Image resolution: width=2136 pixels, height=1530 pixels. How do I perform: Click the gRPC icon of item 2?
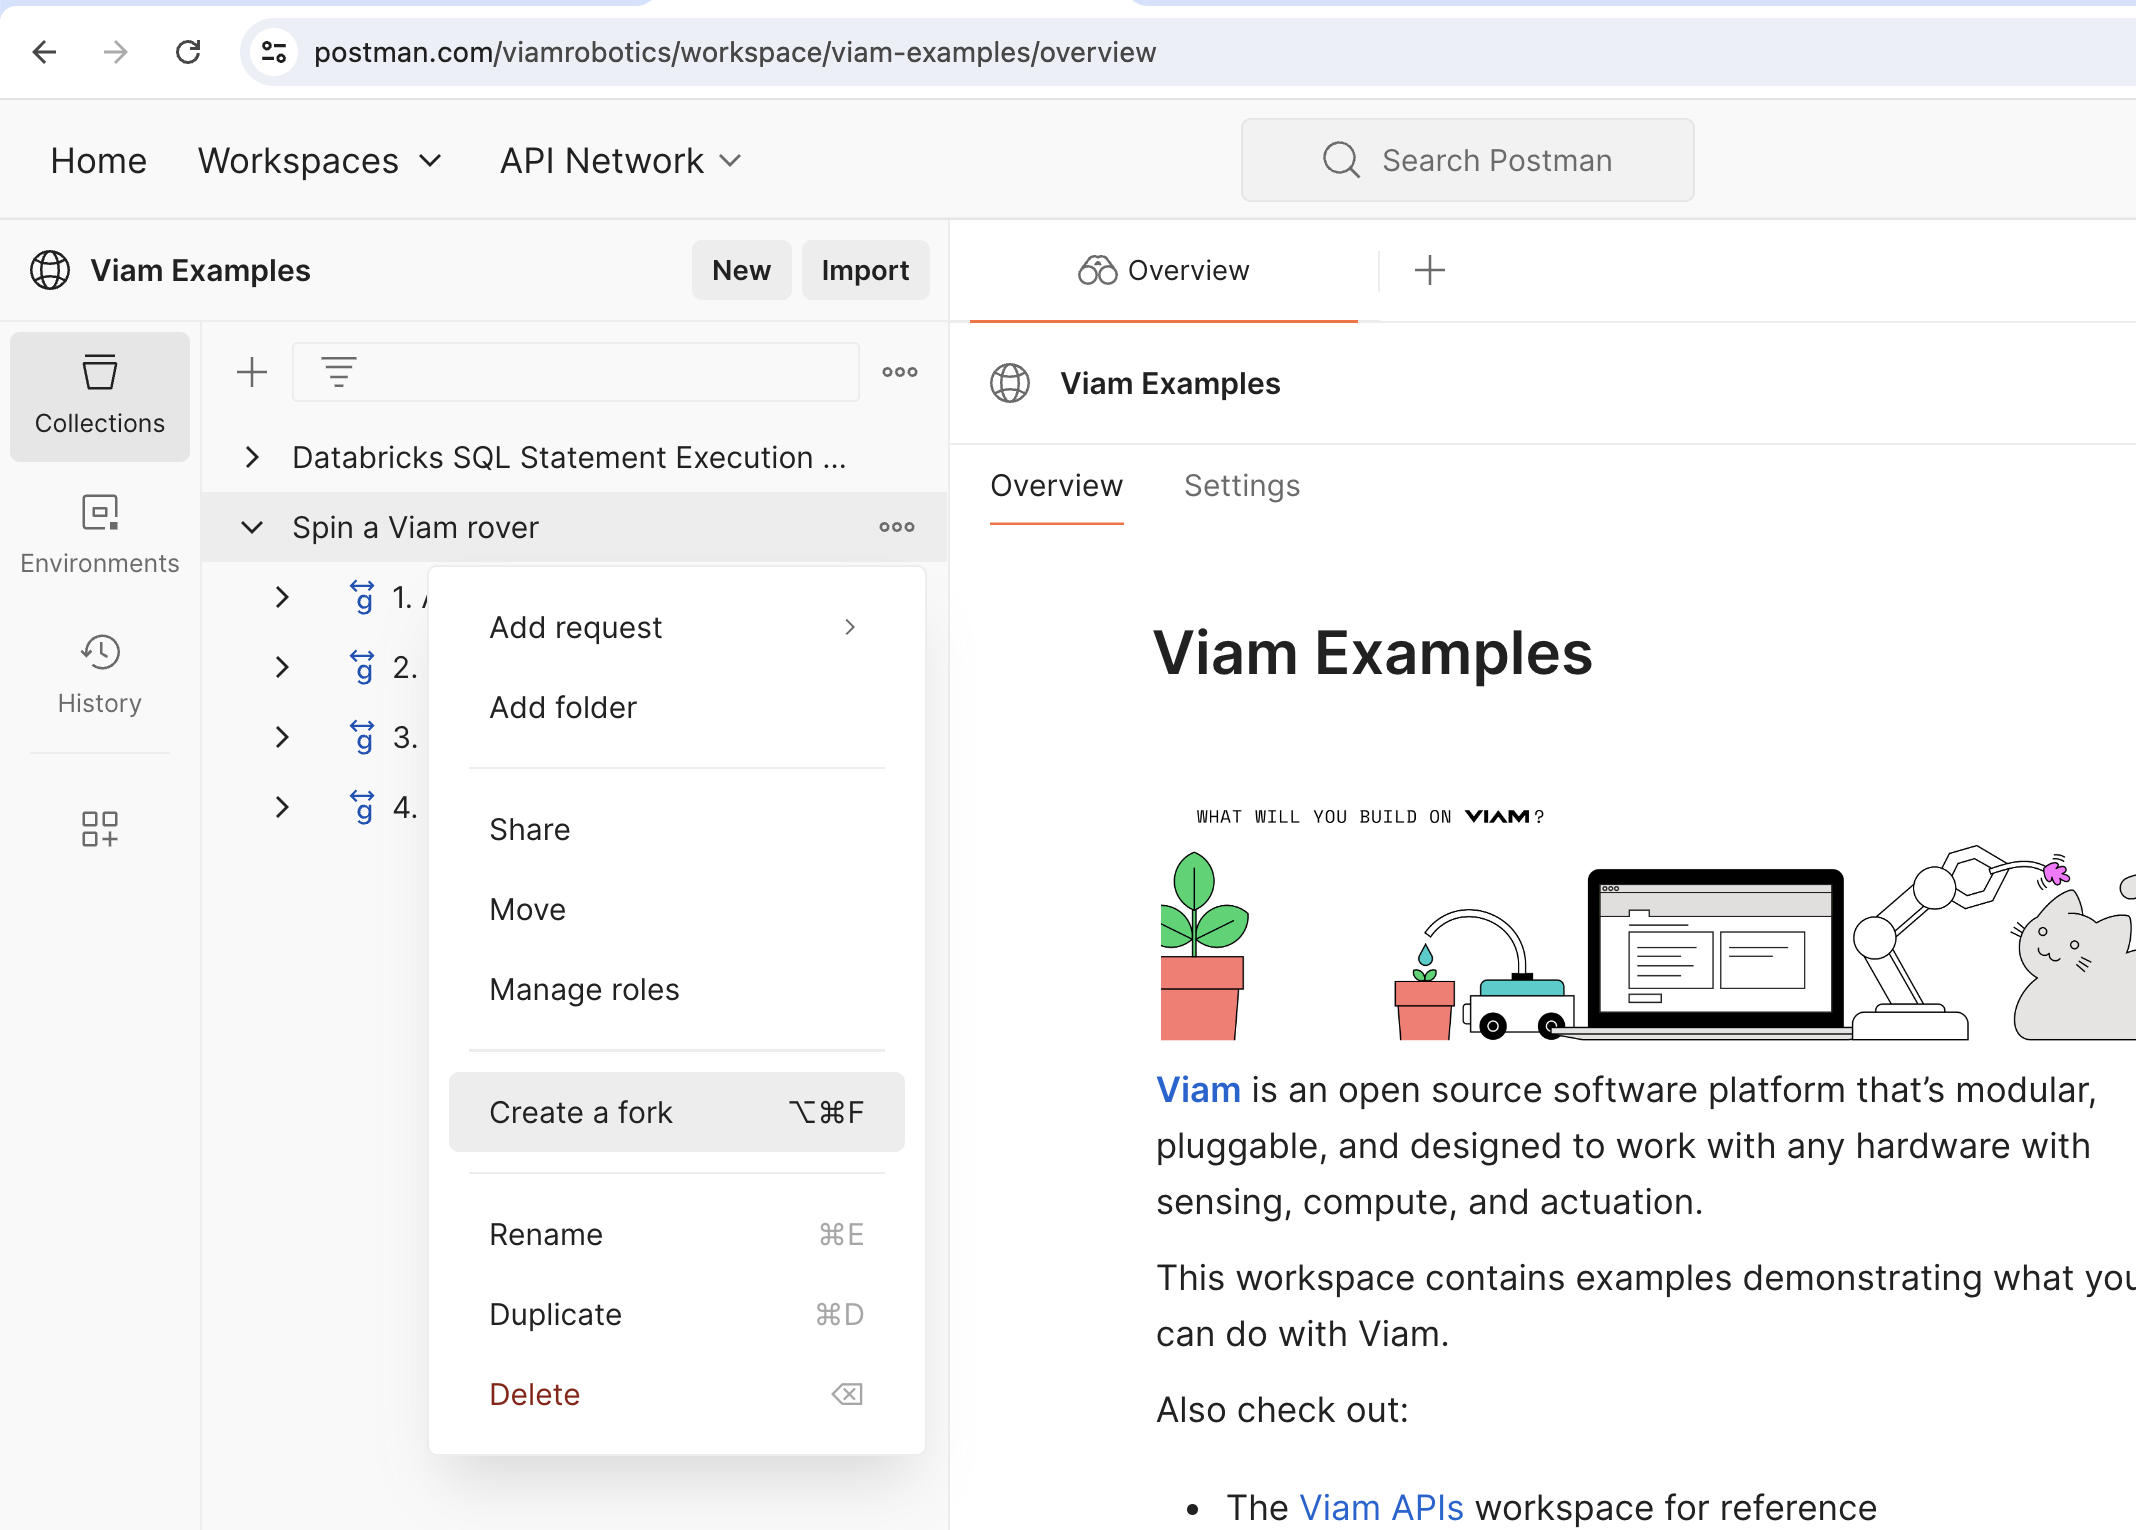pyautogui.click(x=362, y=667)
